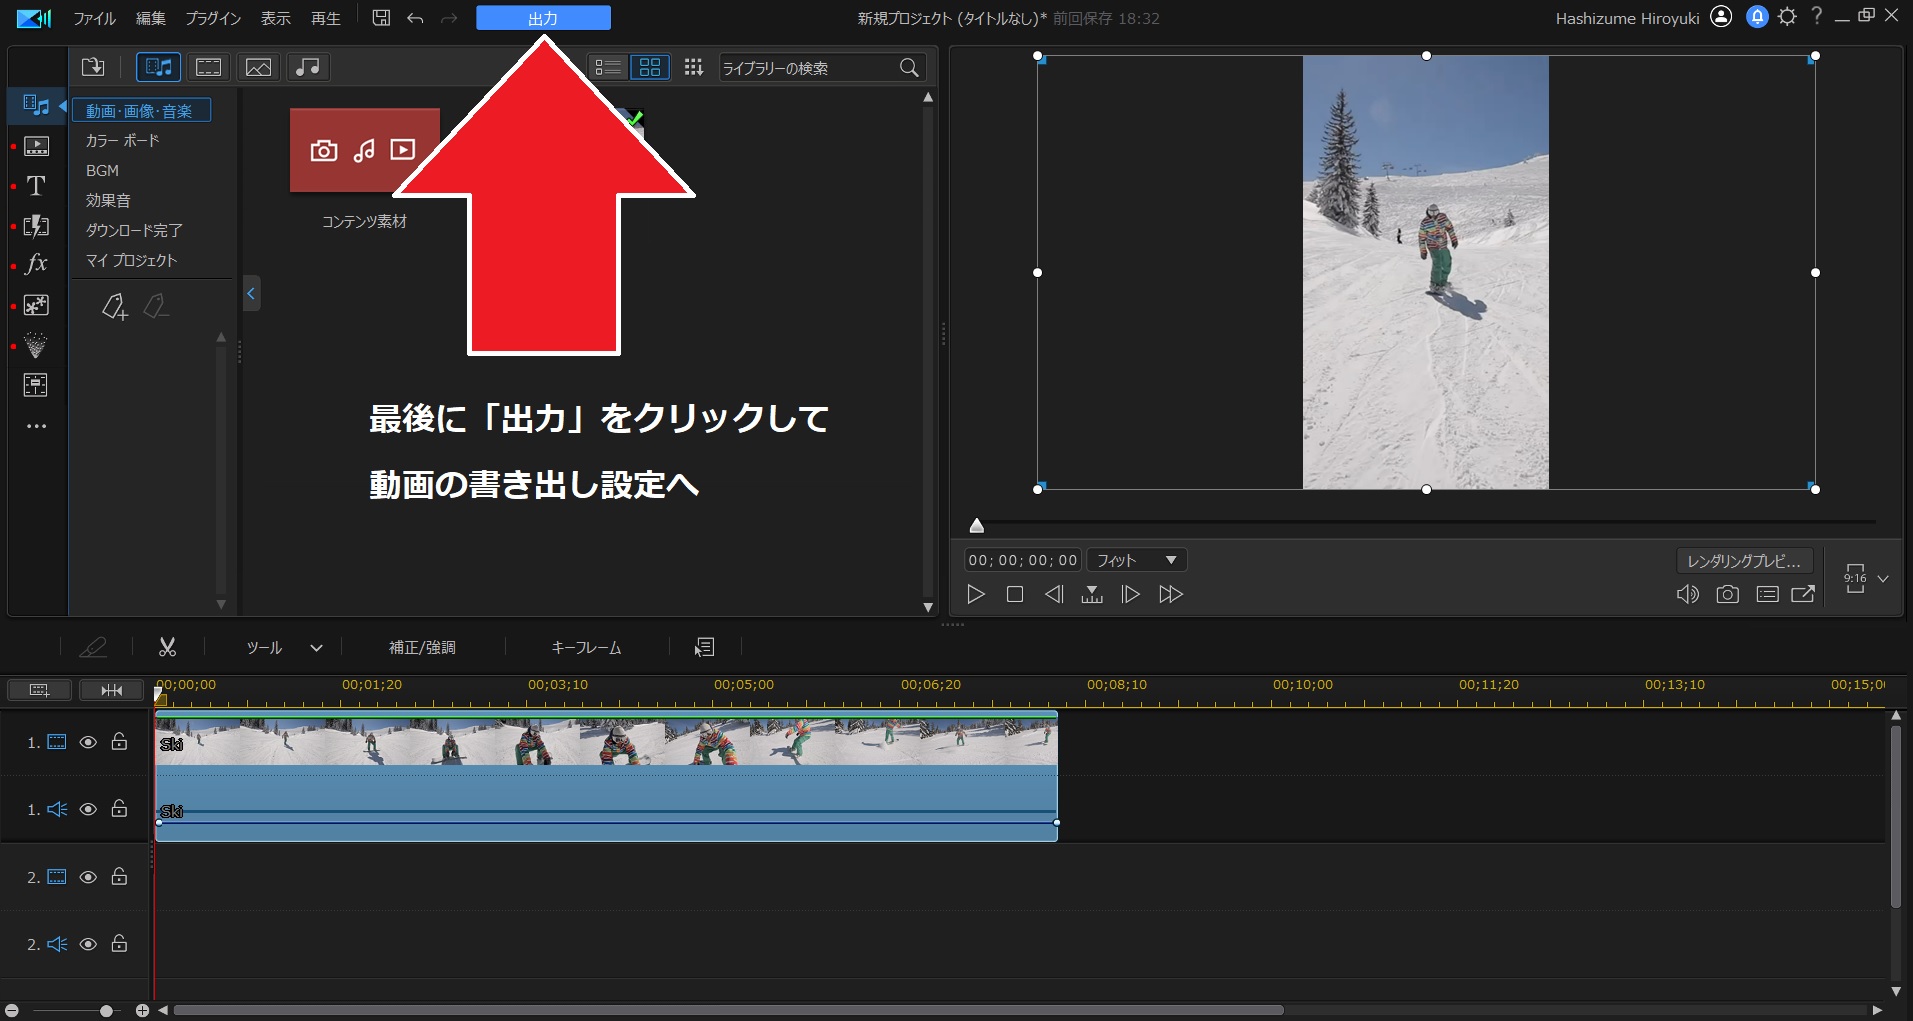This screenshot has height=1021, width=1913.
Task: Select the 効果音 category
Action: [108, 201]
